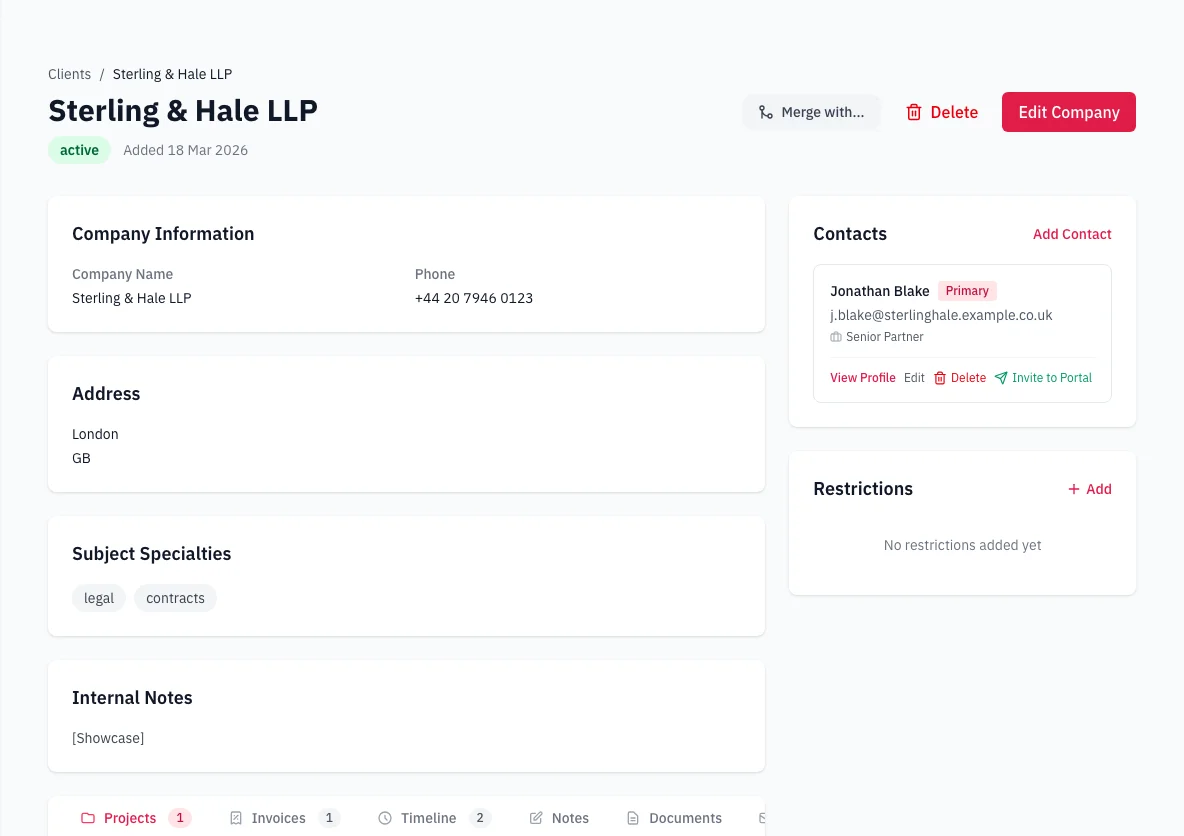Click the clock icon on the Timeline tab
This screenshot has width=1184, height=836.
point(384,817)
